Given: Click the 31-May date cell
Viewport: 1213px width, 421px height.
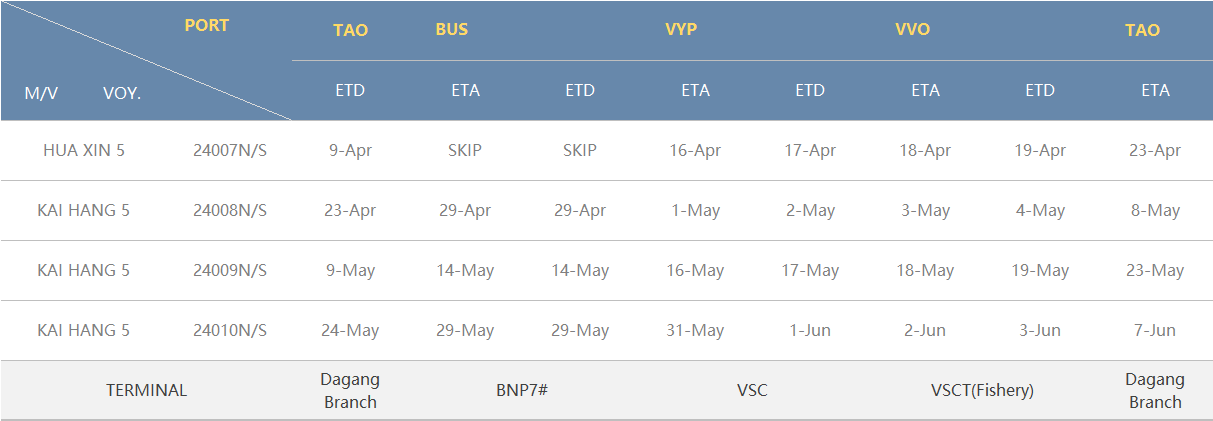Looking at the screenshot, I should tap(695, 331).
